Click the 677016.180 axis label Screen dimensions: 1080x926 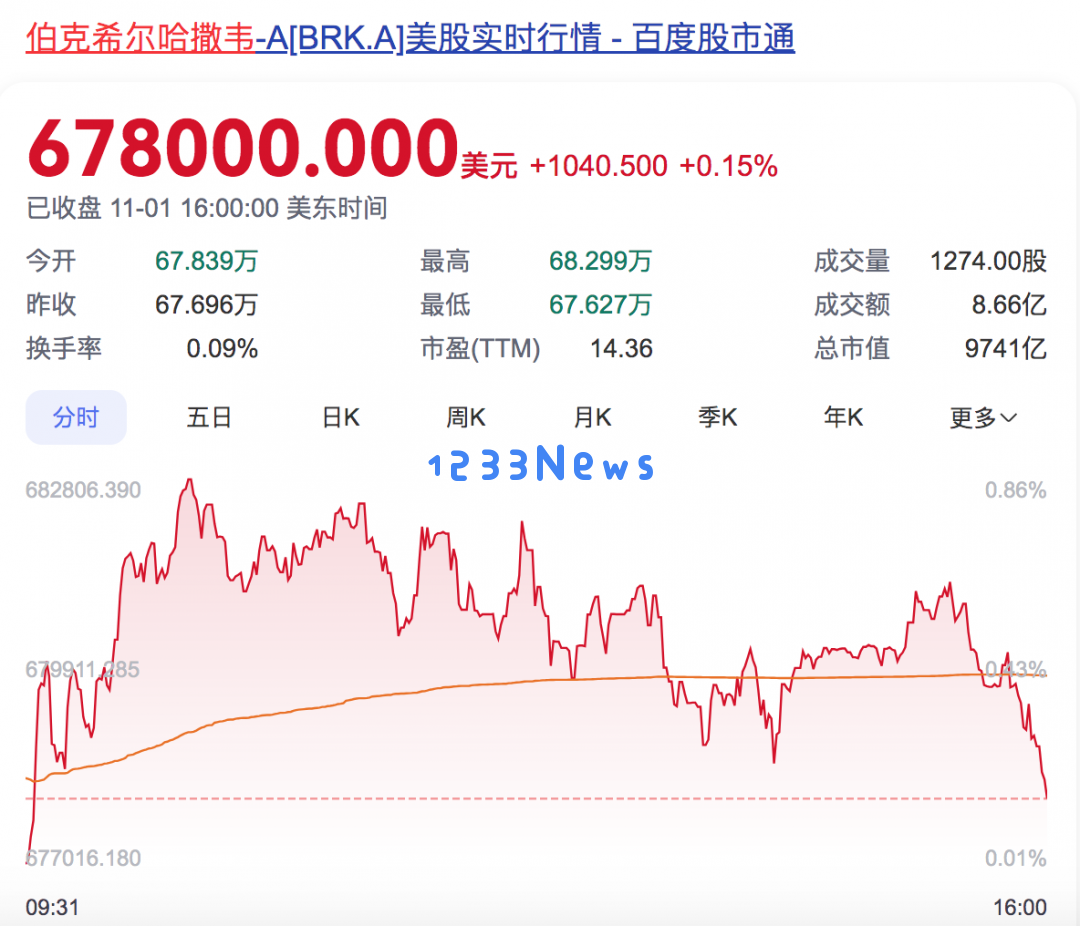coord(83,858)
